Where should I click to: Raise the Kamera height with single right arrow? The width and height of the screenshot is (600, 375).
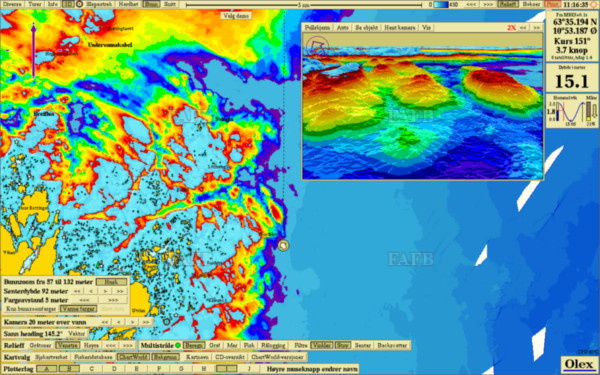click(x=132, y=322)
